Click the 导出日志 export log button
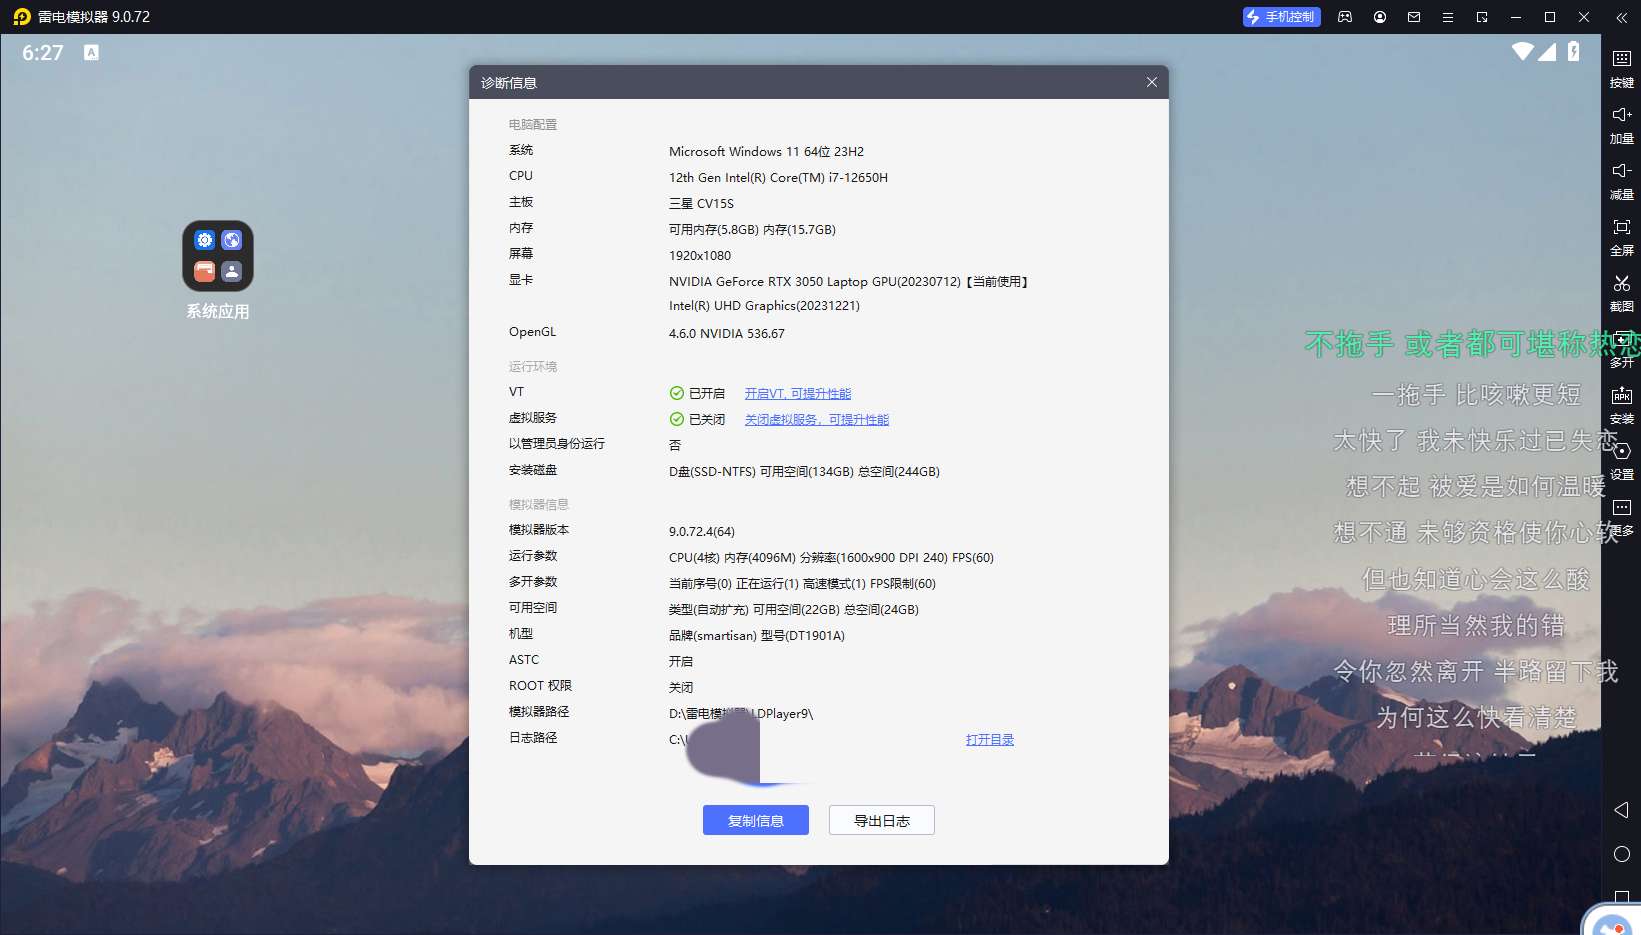The image size is (1641, 935). tap(881, 820)
